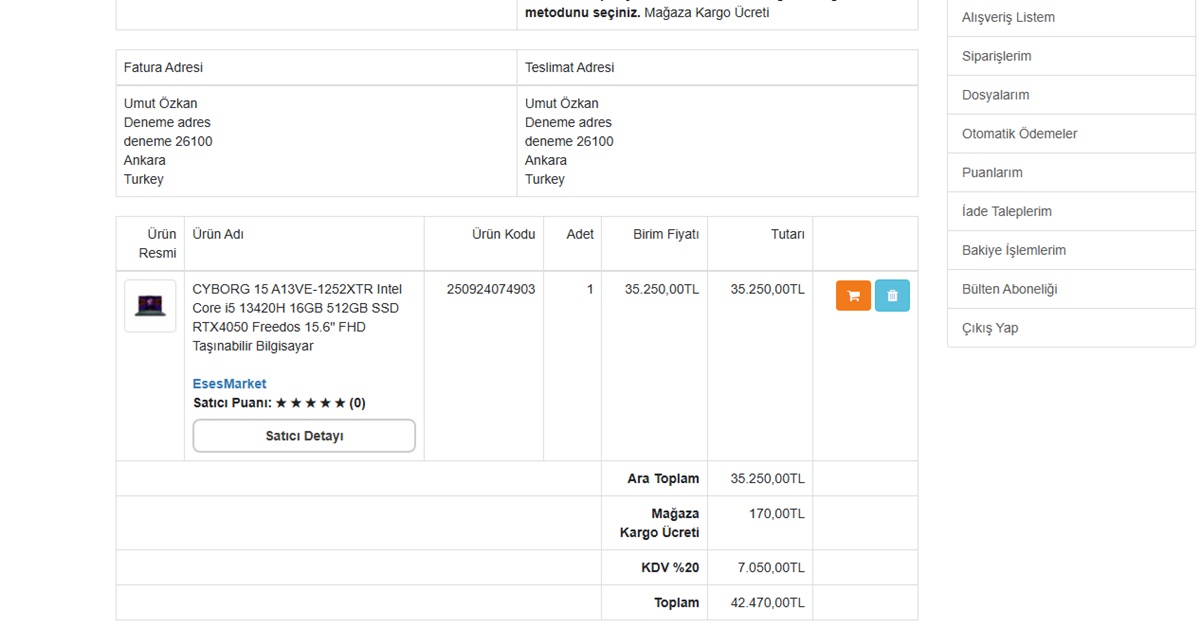Go to Alışveriş Listem in sidebar

[1008, 17]
